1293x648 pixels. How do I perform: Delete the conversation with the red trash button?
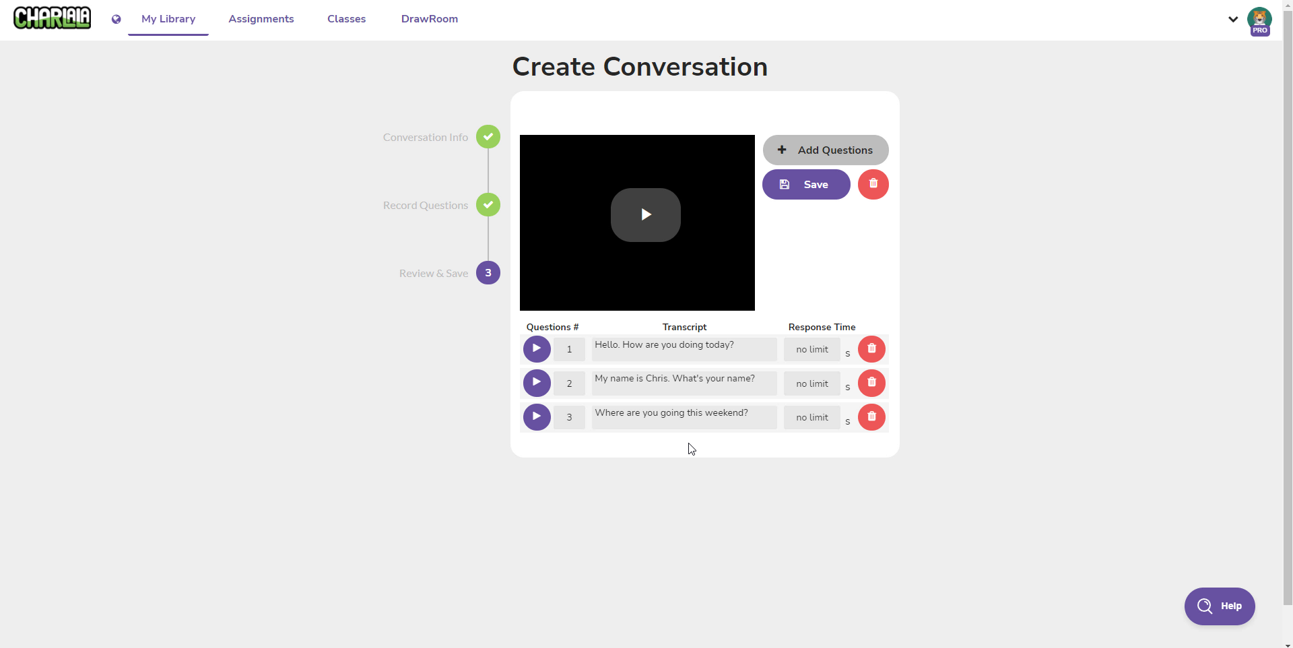(873, 184)
